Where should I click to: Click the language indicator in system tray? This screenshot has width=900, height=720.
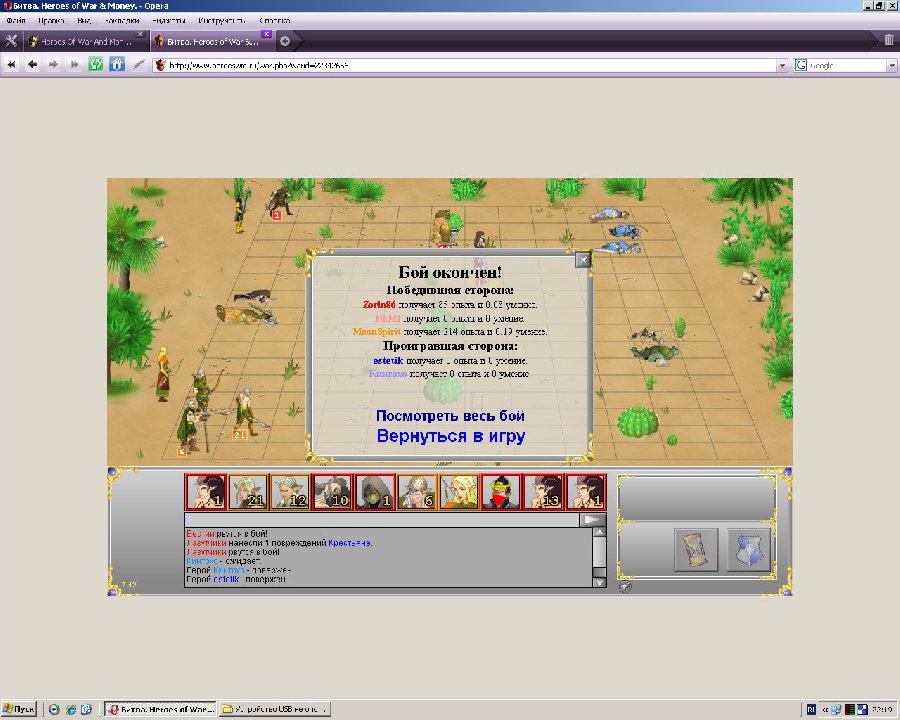(x=811, y=710)
